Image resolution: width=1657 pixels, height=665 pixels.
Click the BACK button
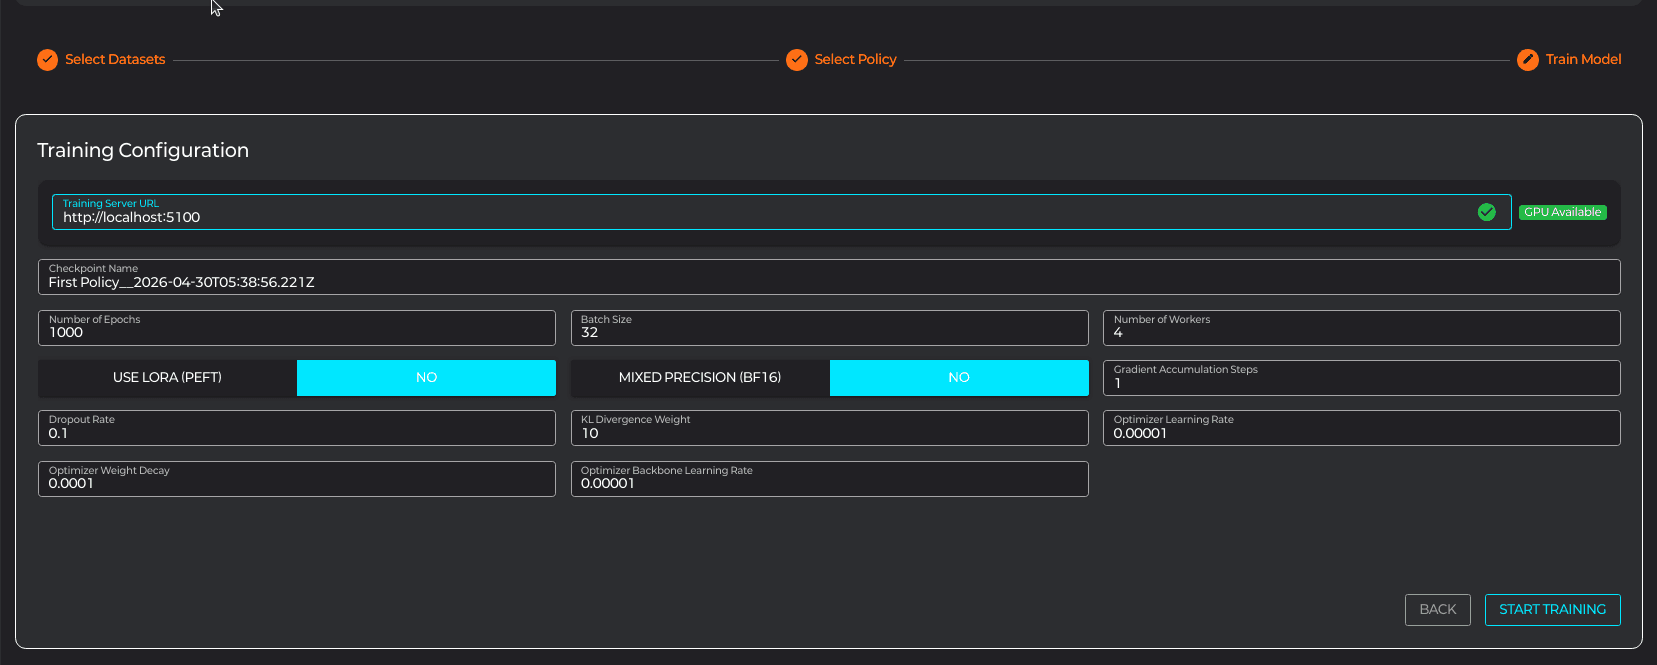[x=1438, y=610]
